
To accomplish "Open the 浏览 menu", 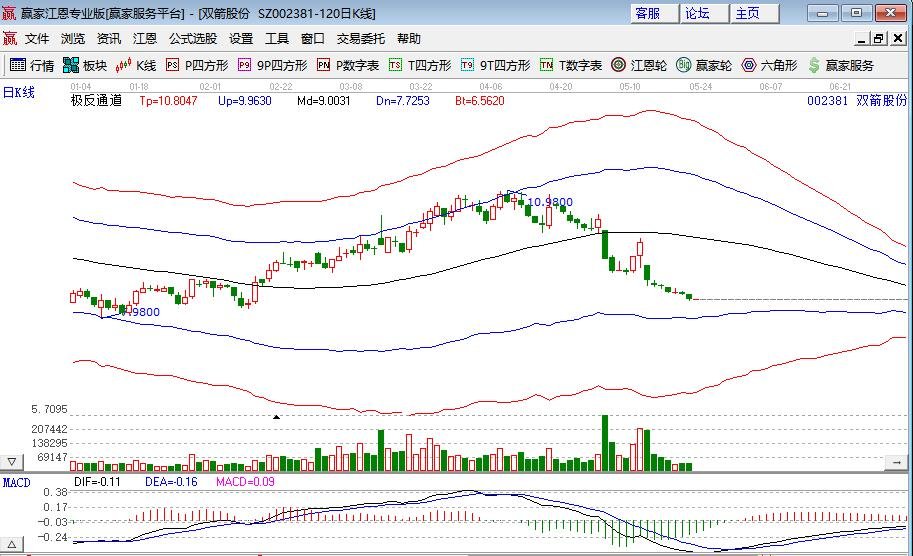I will (x=73, y=39).
